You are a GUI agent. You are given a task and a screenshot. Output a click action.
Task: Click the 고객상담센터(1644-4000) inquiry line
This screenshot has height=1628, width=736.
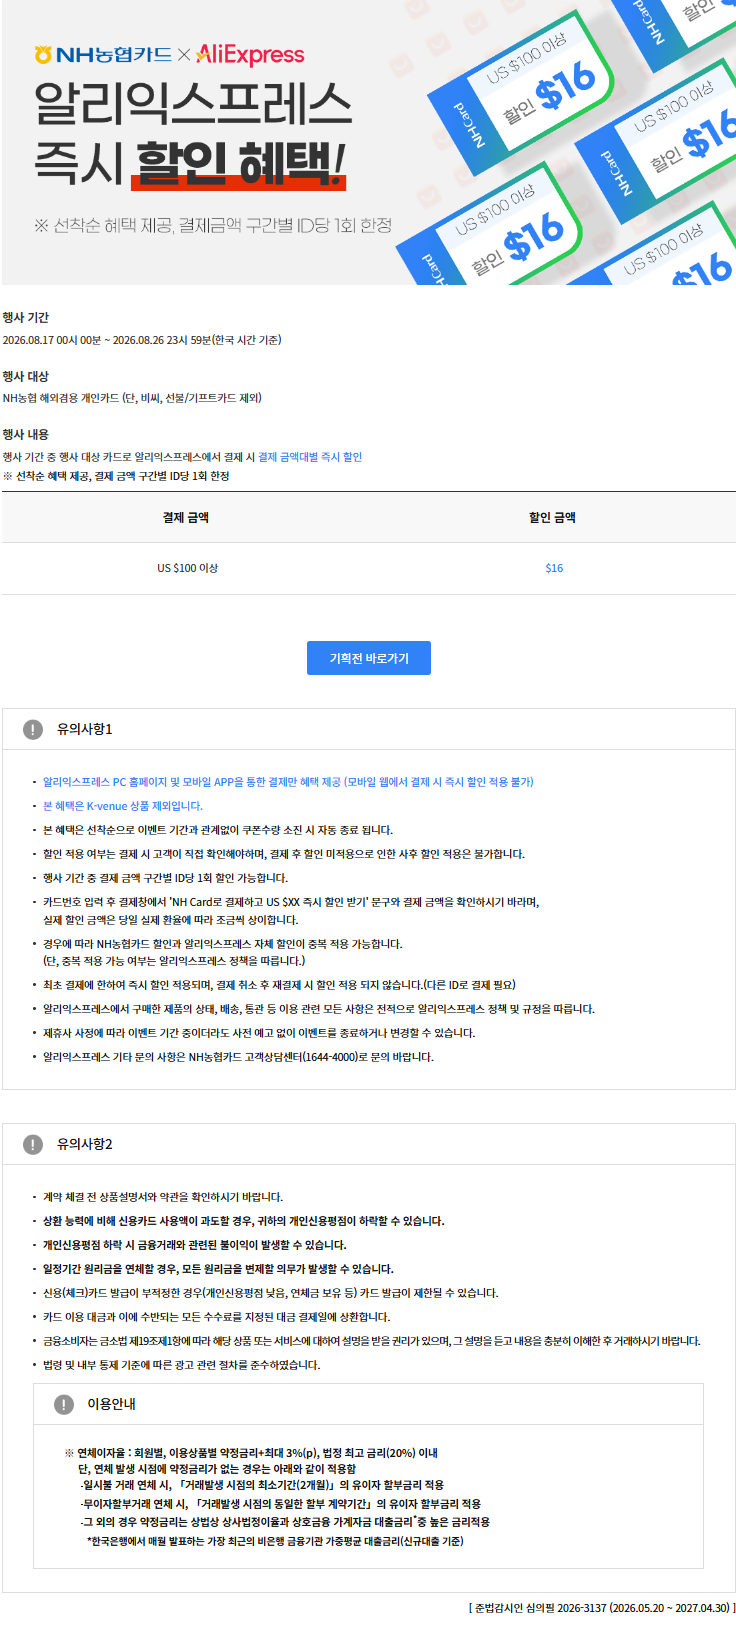click(238, 1057)
